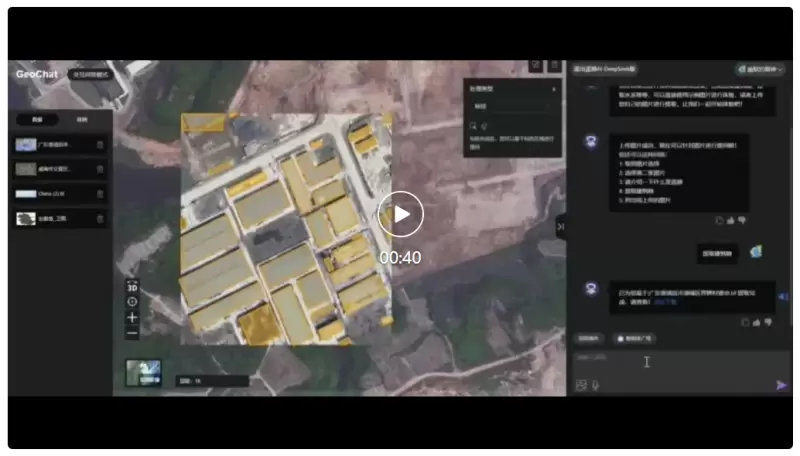Reset map orientation with compass icon
Screen dimensions: 800x456
click(132, 301)
